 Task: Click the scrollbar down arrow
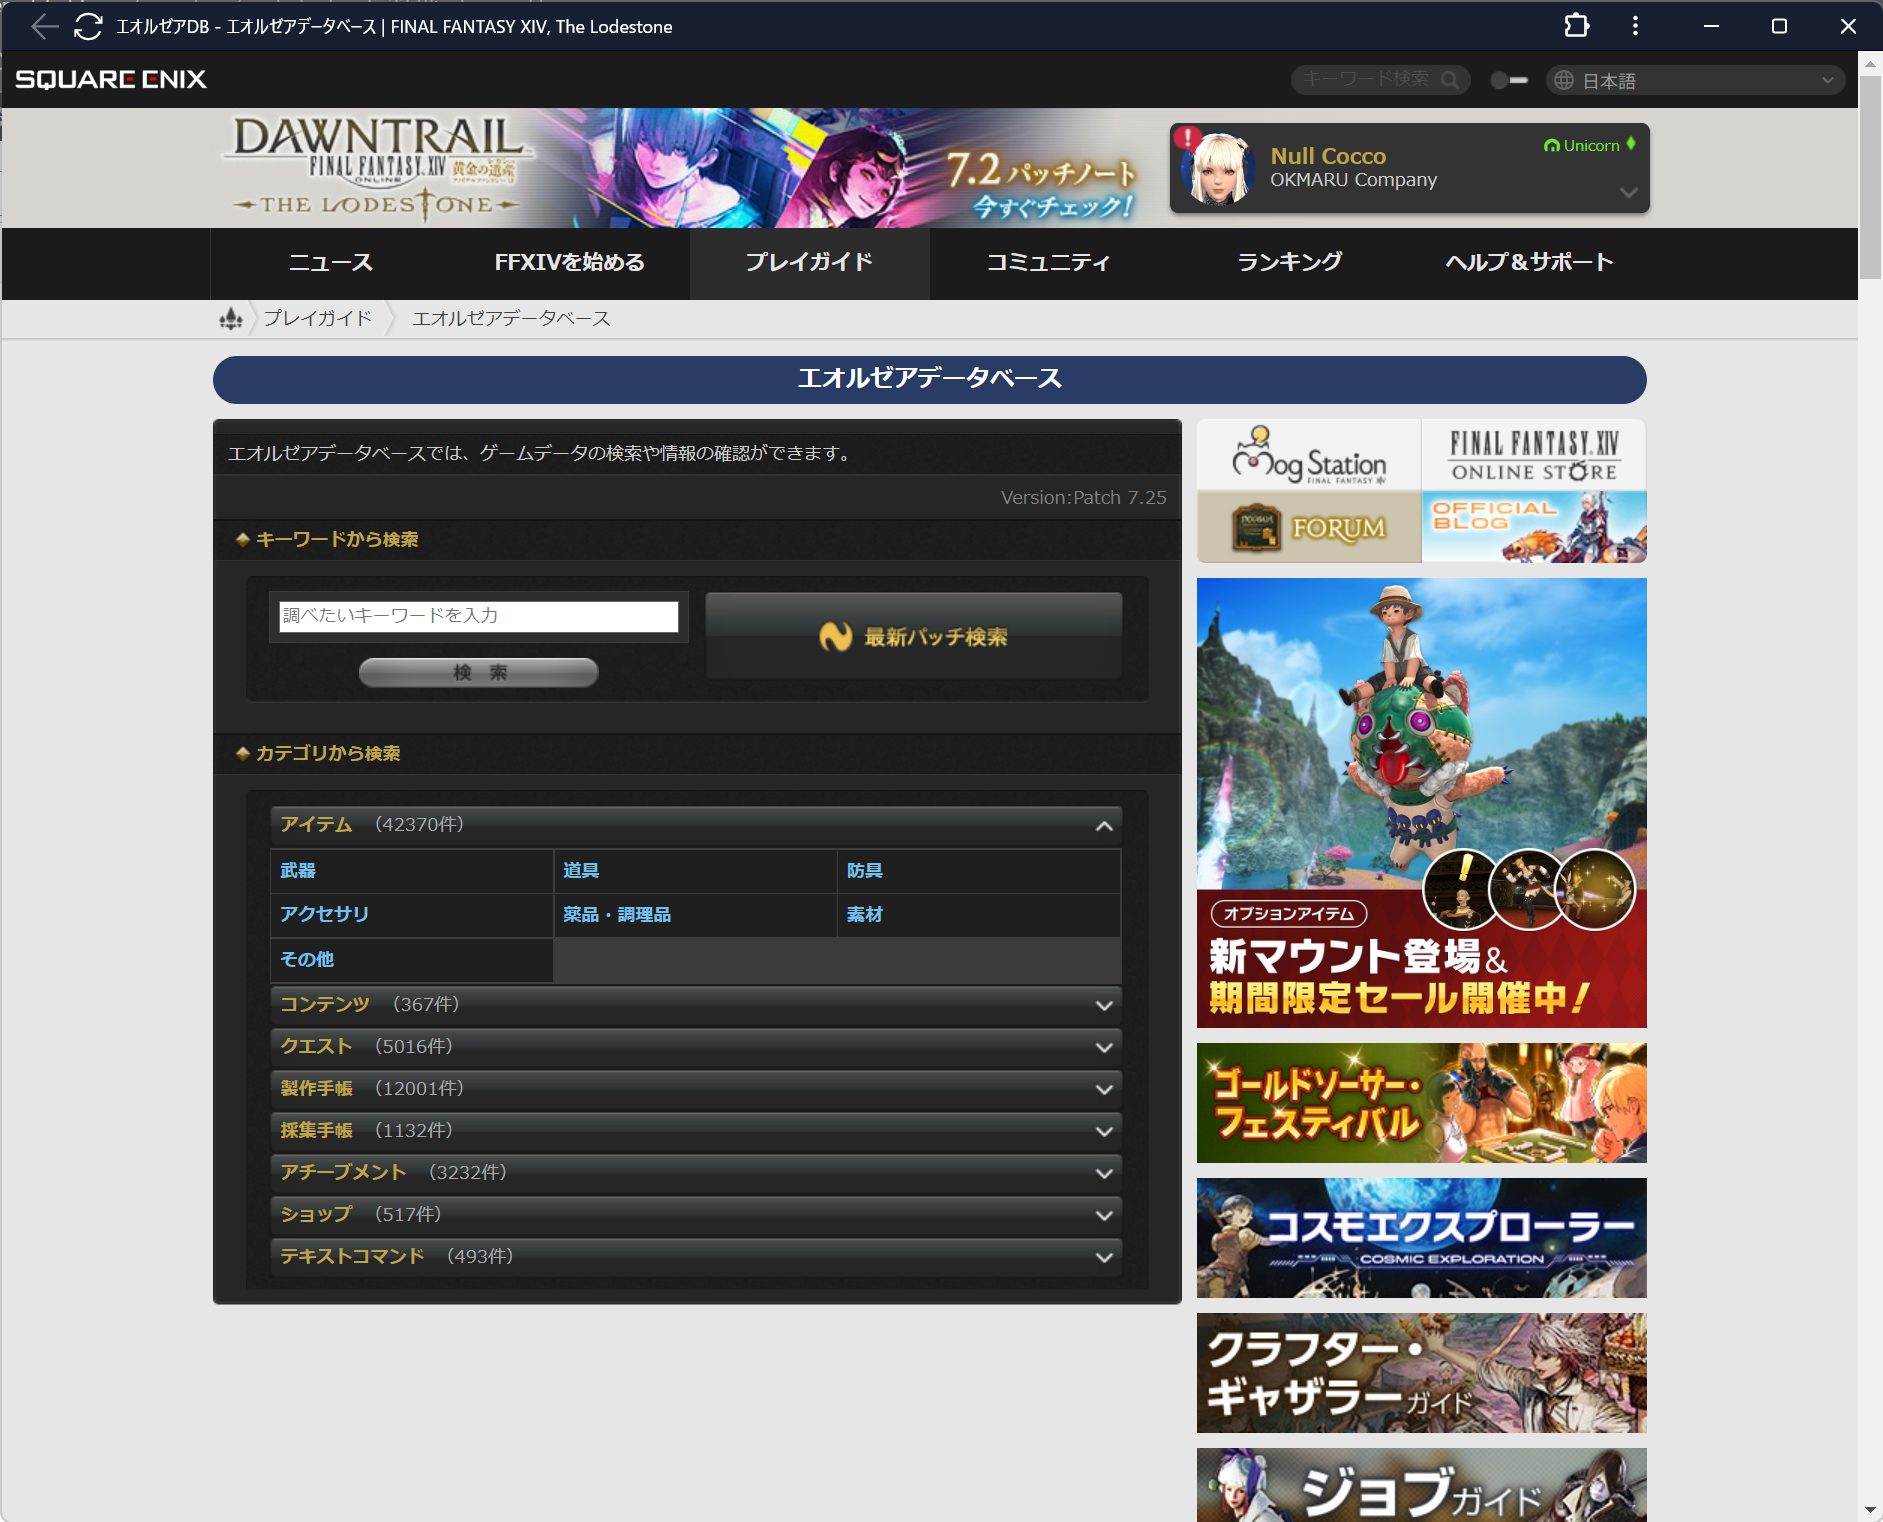pos(1870,1510)
